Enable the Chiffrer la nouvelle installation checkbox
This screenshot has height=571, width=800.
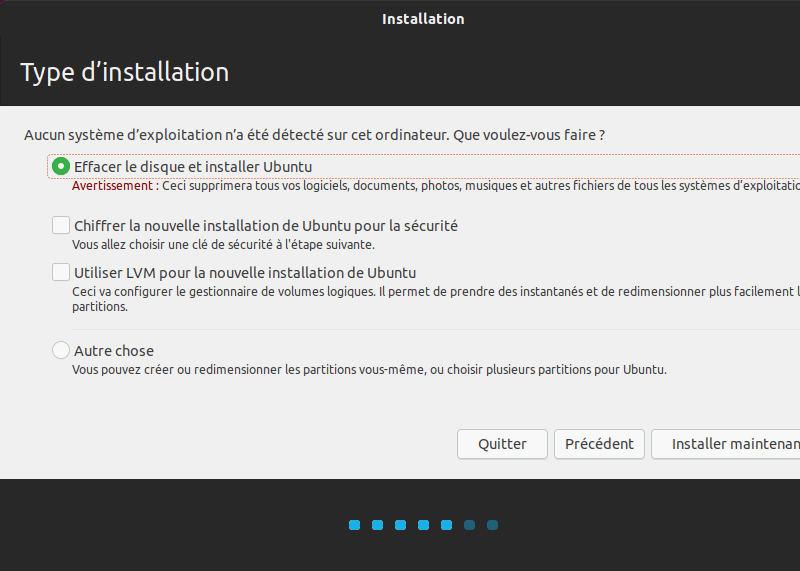pos(61,226)
